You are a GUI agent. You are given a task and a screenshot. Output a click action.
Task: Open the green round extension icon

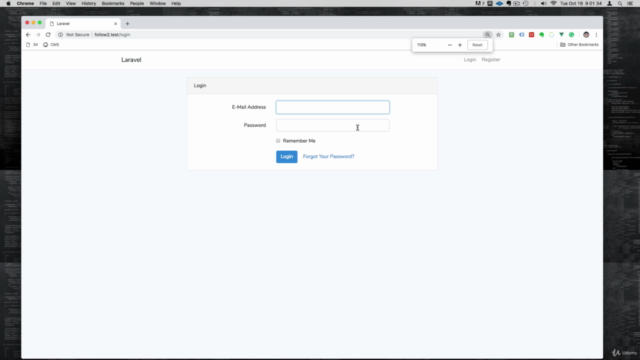(571, 35)
